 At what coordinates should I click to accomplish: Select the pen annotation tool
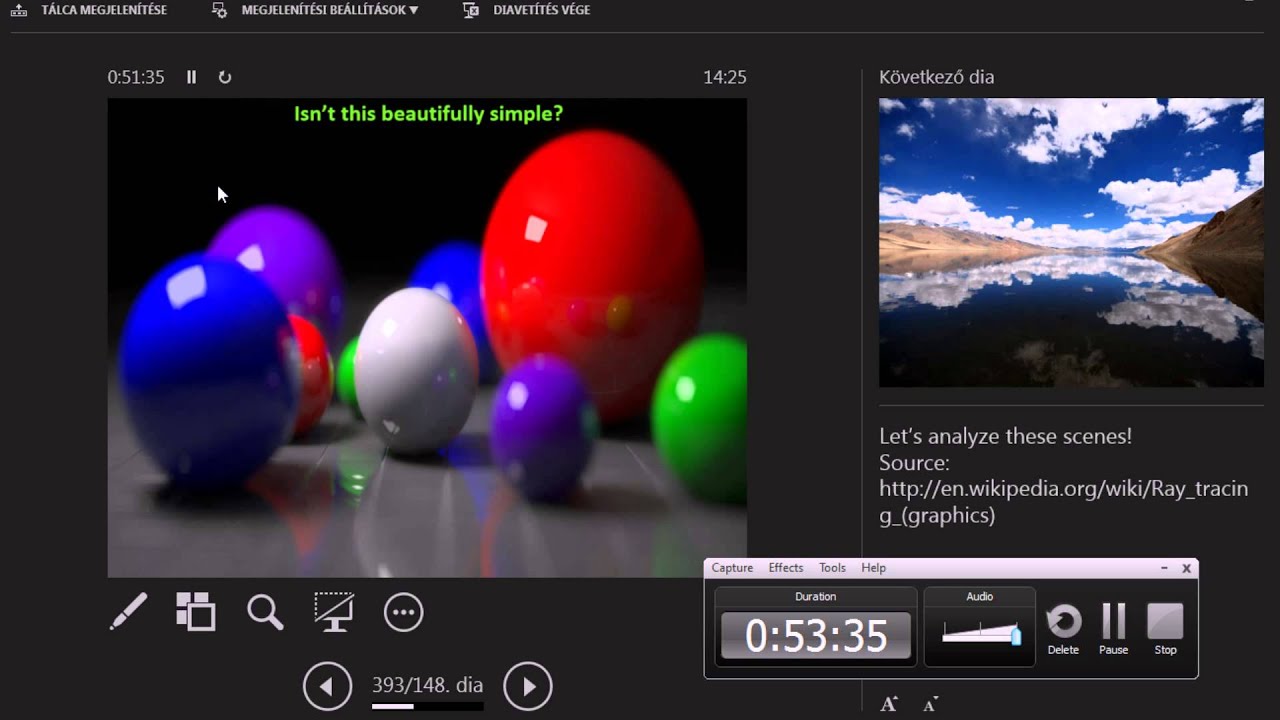tap(126, 612)
